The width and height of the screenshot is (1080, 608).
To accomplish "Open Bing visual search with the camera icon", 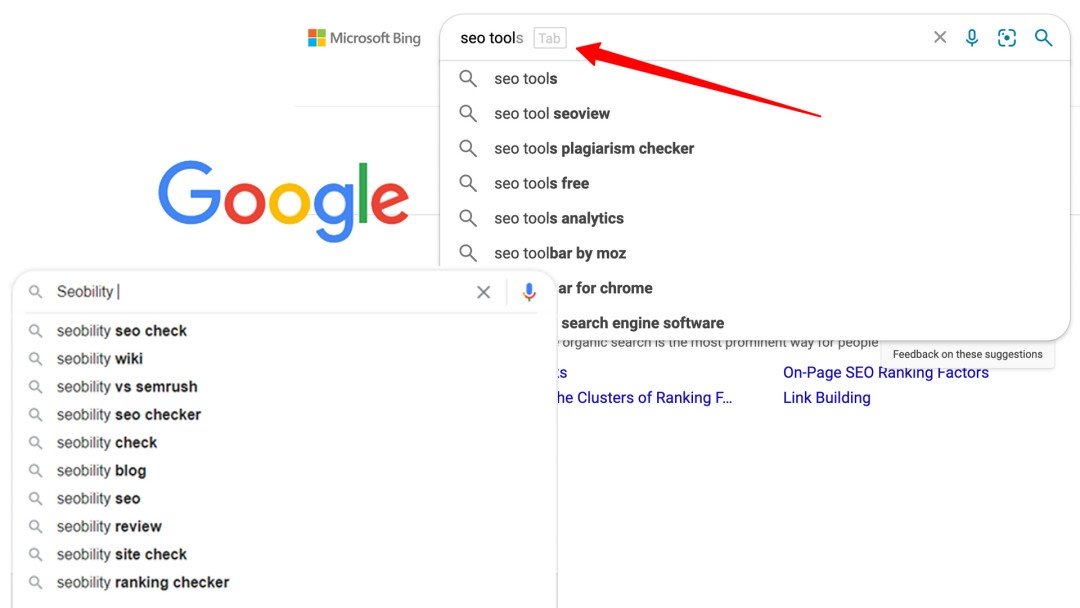I will [x=1006, y=37].
